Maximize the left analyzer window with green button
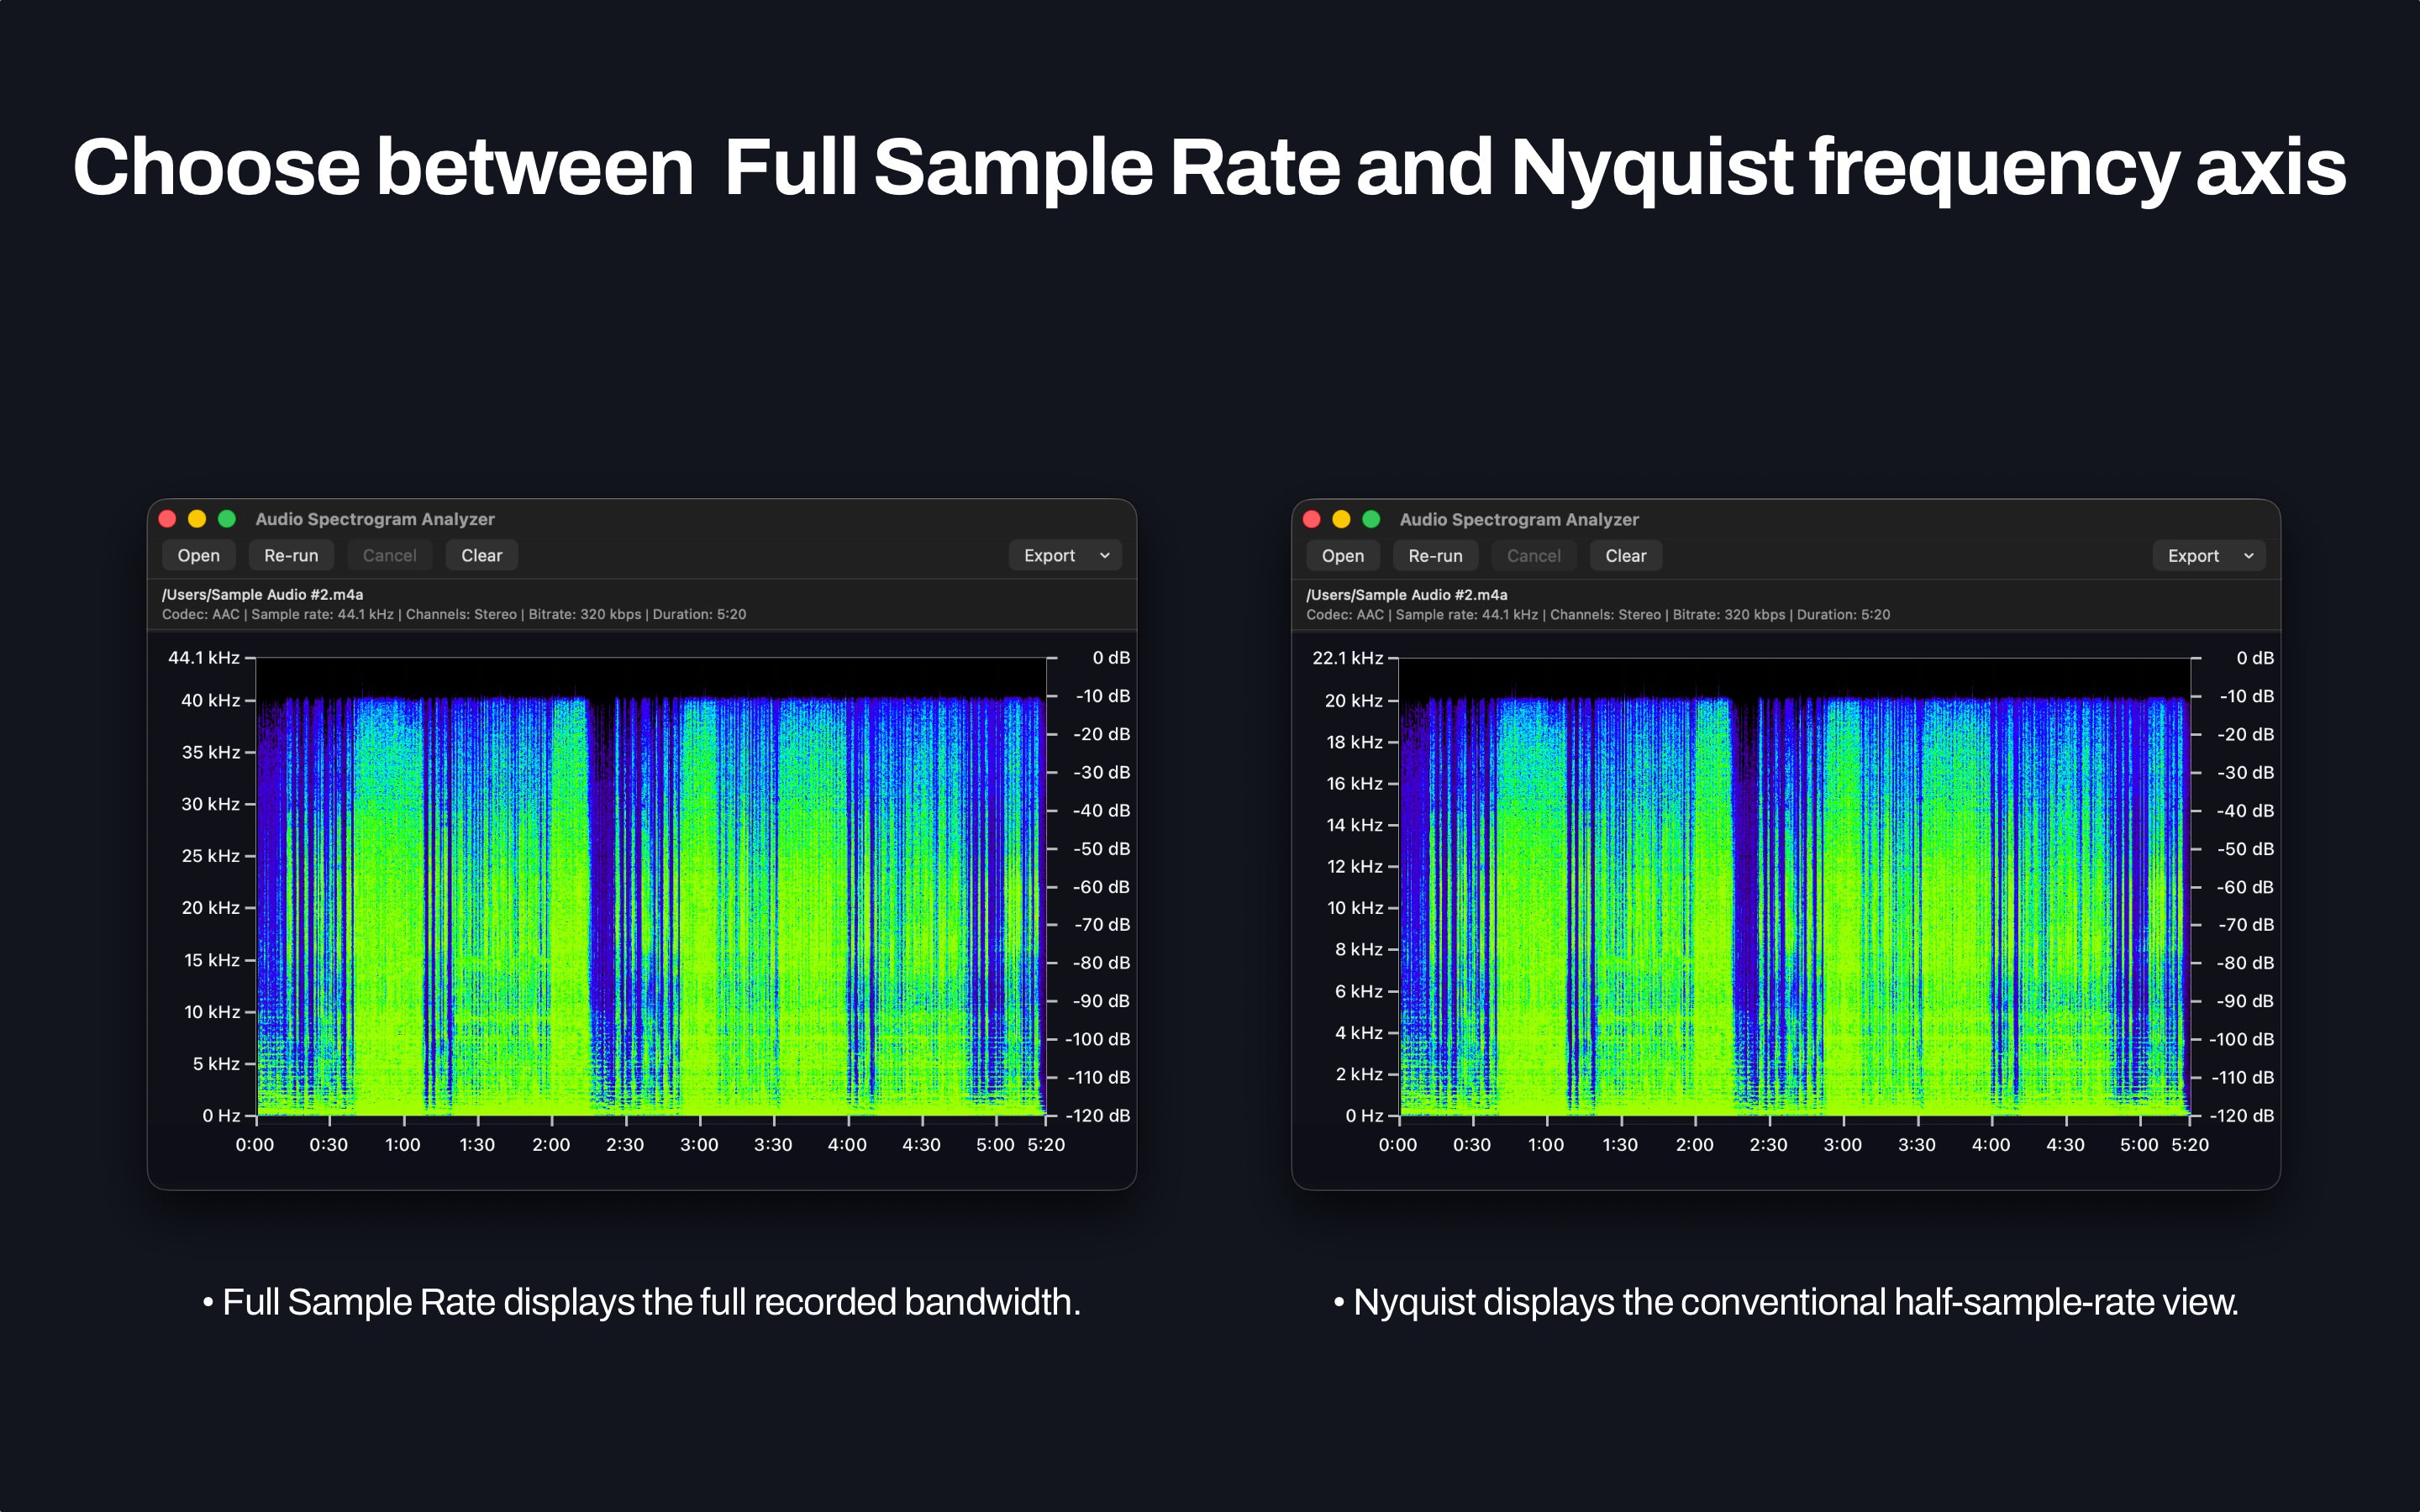2420x1512 pixels. click(227, 518)
